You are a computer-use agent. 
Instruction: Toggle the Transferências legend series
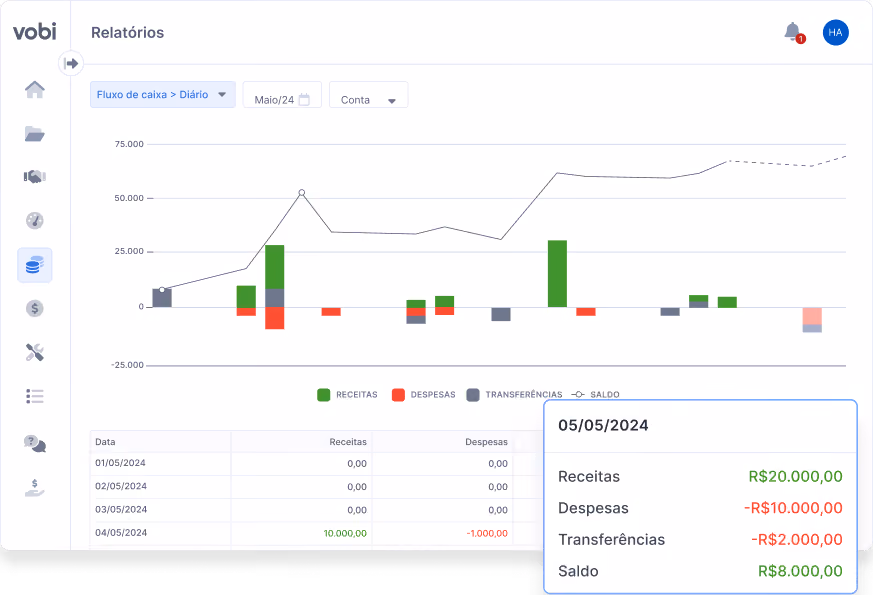tap(514, 395)
